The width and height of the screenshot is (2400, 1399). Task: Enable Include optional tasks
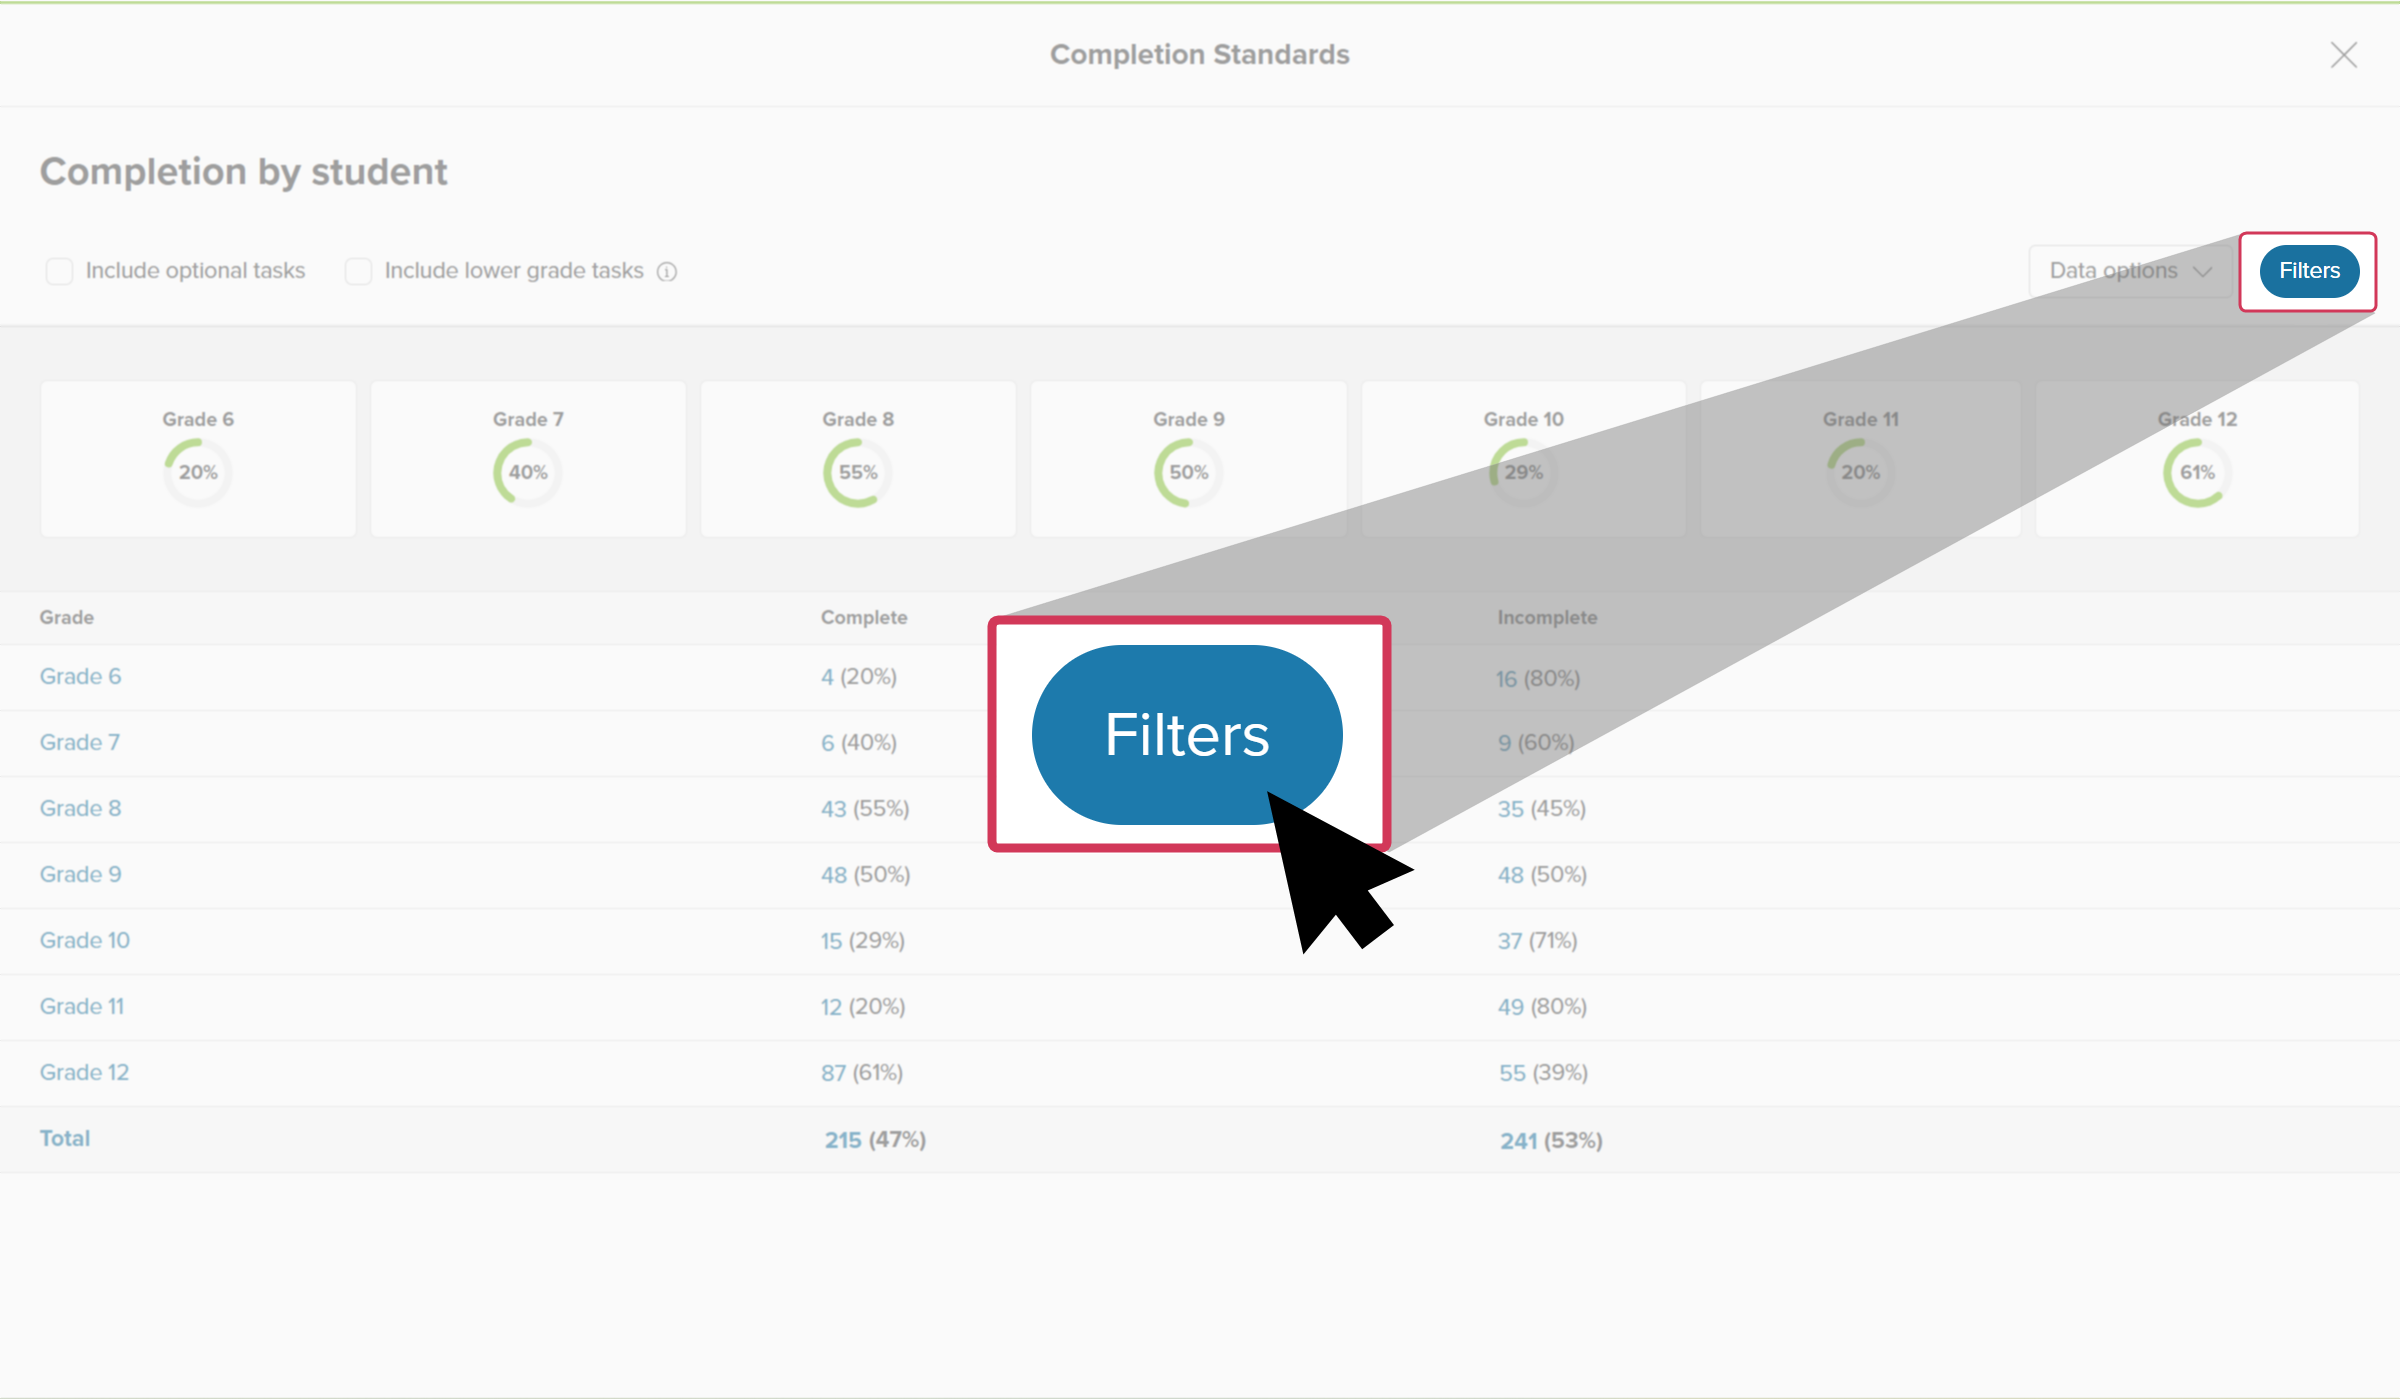[59, 270]
